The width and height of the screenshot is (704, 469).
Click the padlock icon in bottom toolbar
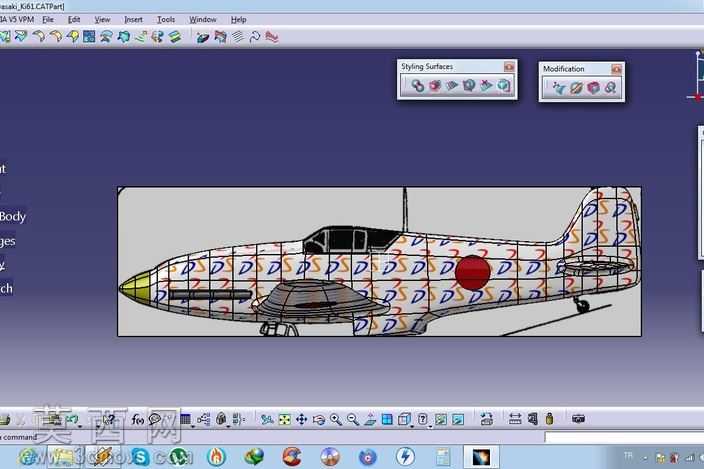220,420
